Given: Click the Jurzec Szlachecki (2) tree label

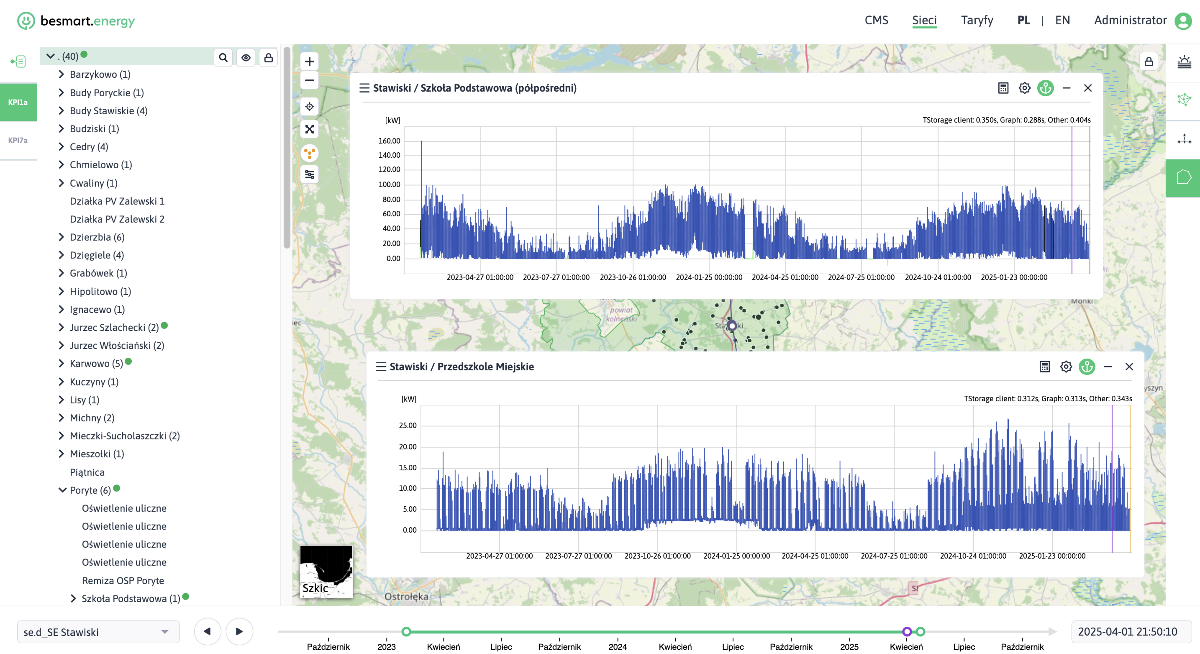Looking at the screenshot, I should pos(114,327).
